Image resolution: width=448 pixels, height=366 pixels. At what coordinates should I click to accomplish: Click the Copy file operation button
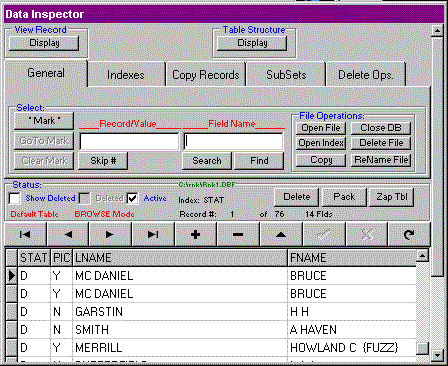pyautogui.click(x=321, y=160)
